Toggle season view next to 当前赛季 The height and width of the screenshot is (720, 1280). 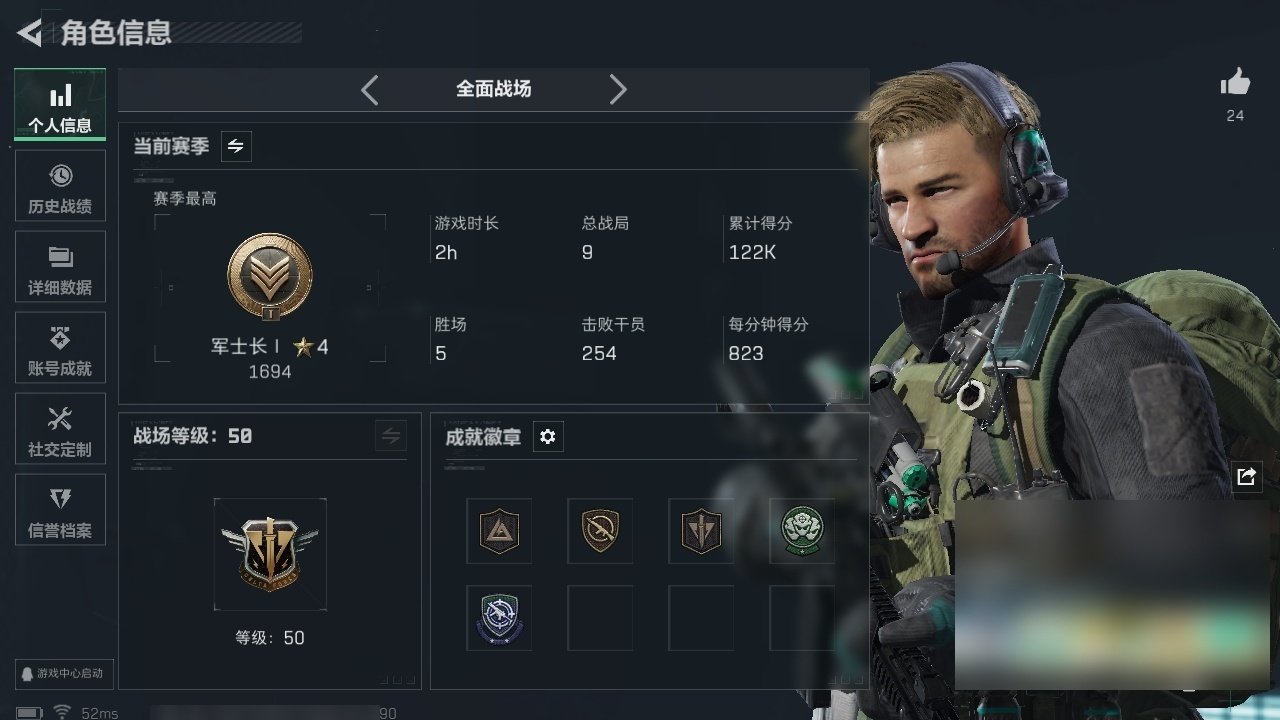(x=236, y=146)
